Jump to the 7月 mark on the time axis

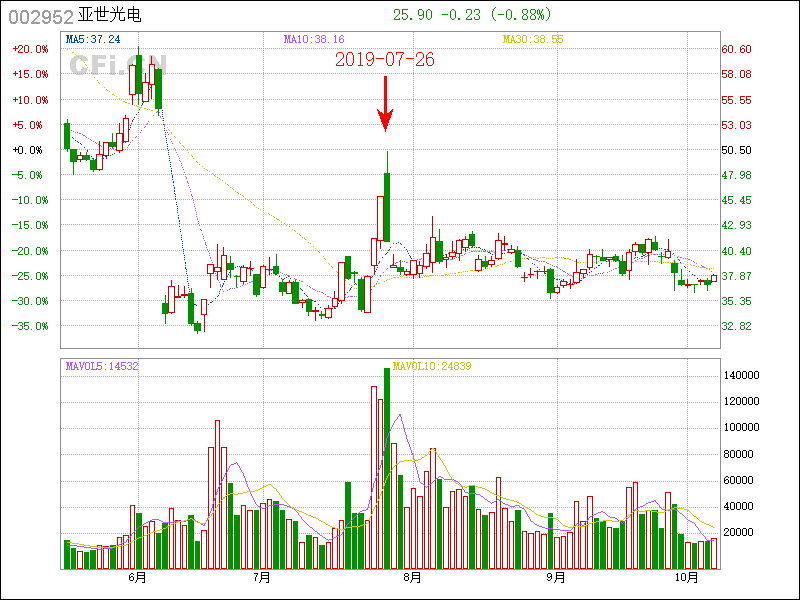point(261,578)
